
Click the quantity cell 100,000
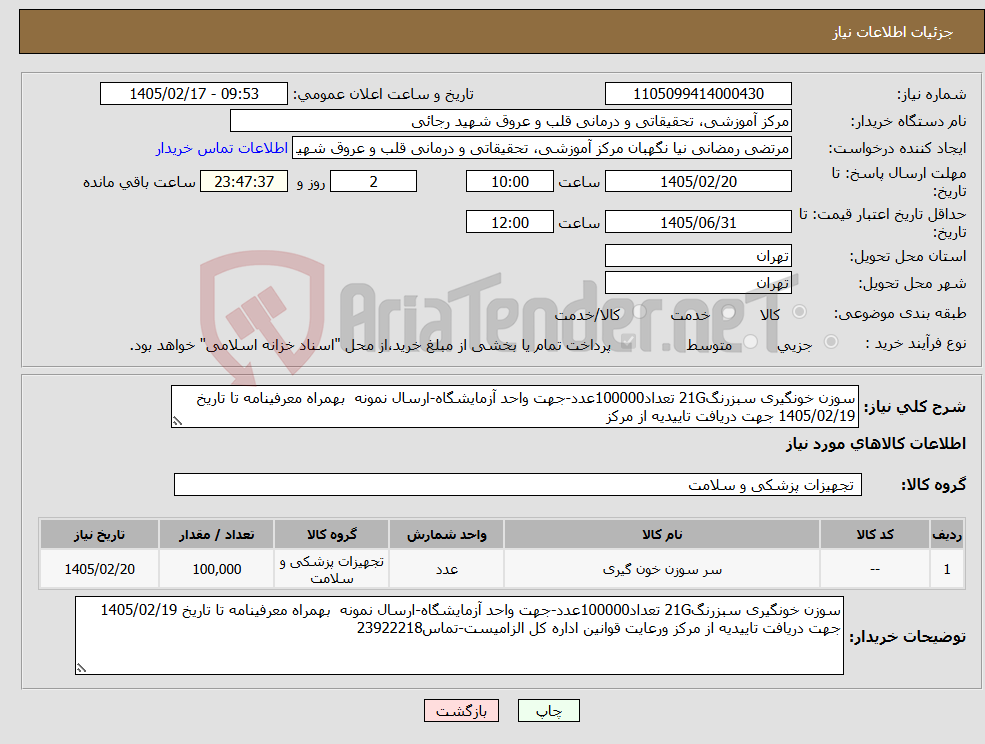(x=216, y=569)
